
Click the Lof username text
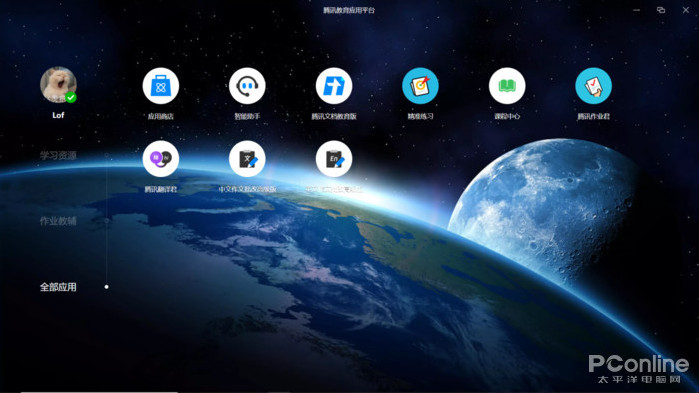(58, 115)
